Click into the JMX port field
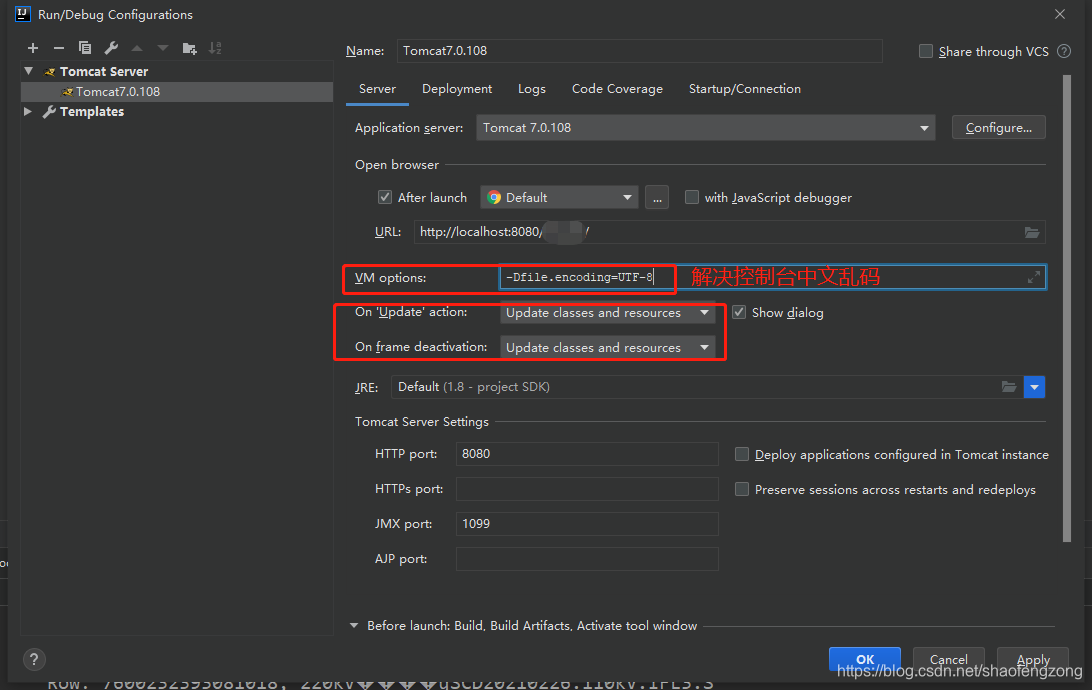This screenshot has width=1092, height=690. (x=587, y=524)
